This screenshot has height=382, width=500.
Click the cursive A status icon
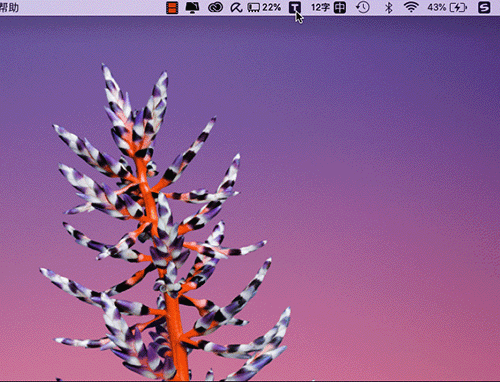click(236, 8)
